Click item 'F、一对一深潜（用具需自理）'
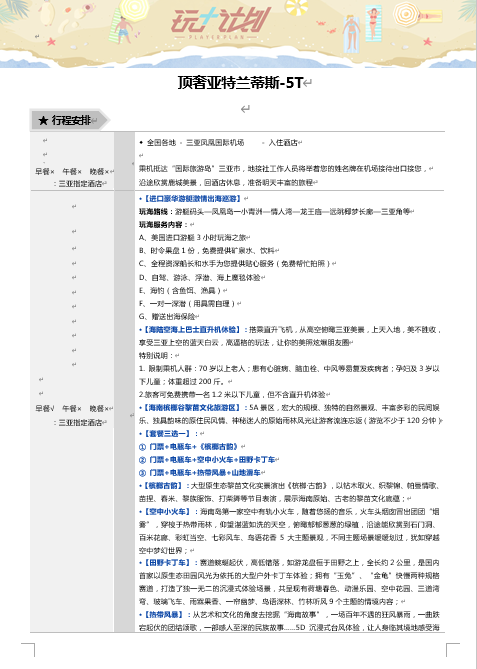 click(x=188, y=303)
